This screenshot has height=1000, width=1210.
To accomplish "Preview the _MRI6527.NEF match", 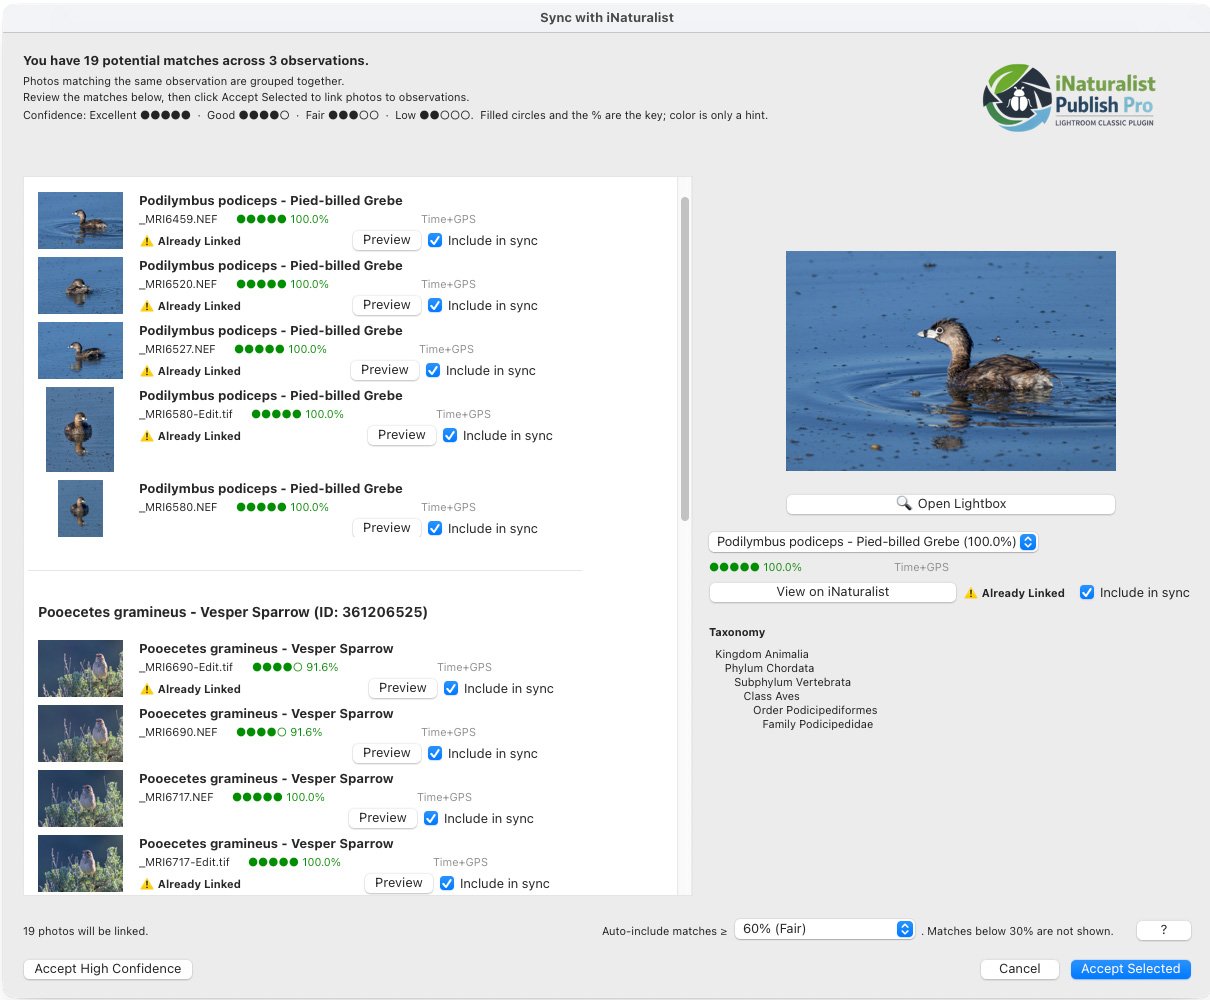I will (x=385, y=370).
